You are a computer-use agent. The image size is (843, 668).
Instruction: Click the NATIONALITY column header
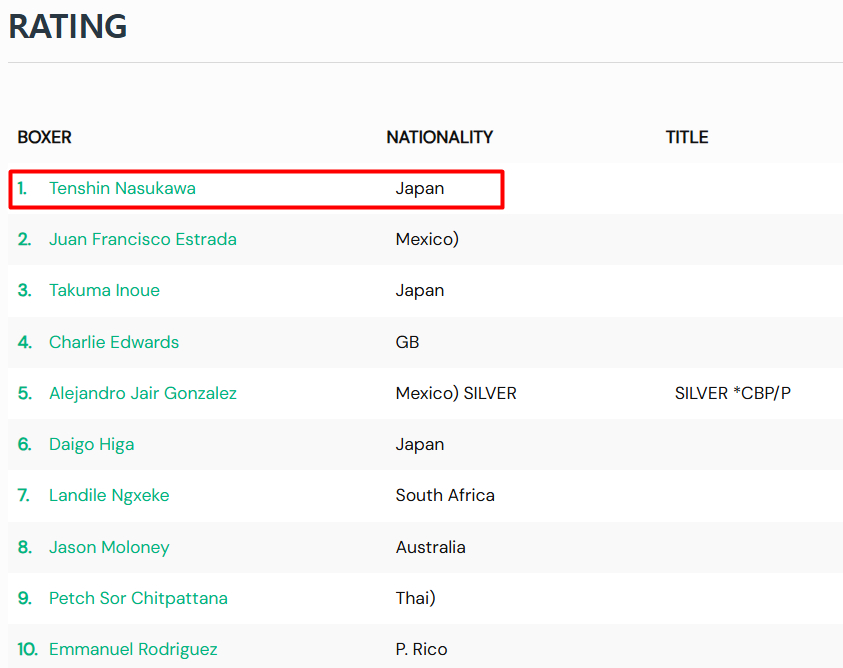click(439, 137)
